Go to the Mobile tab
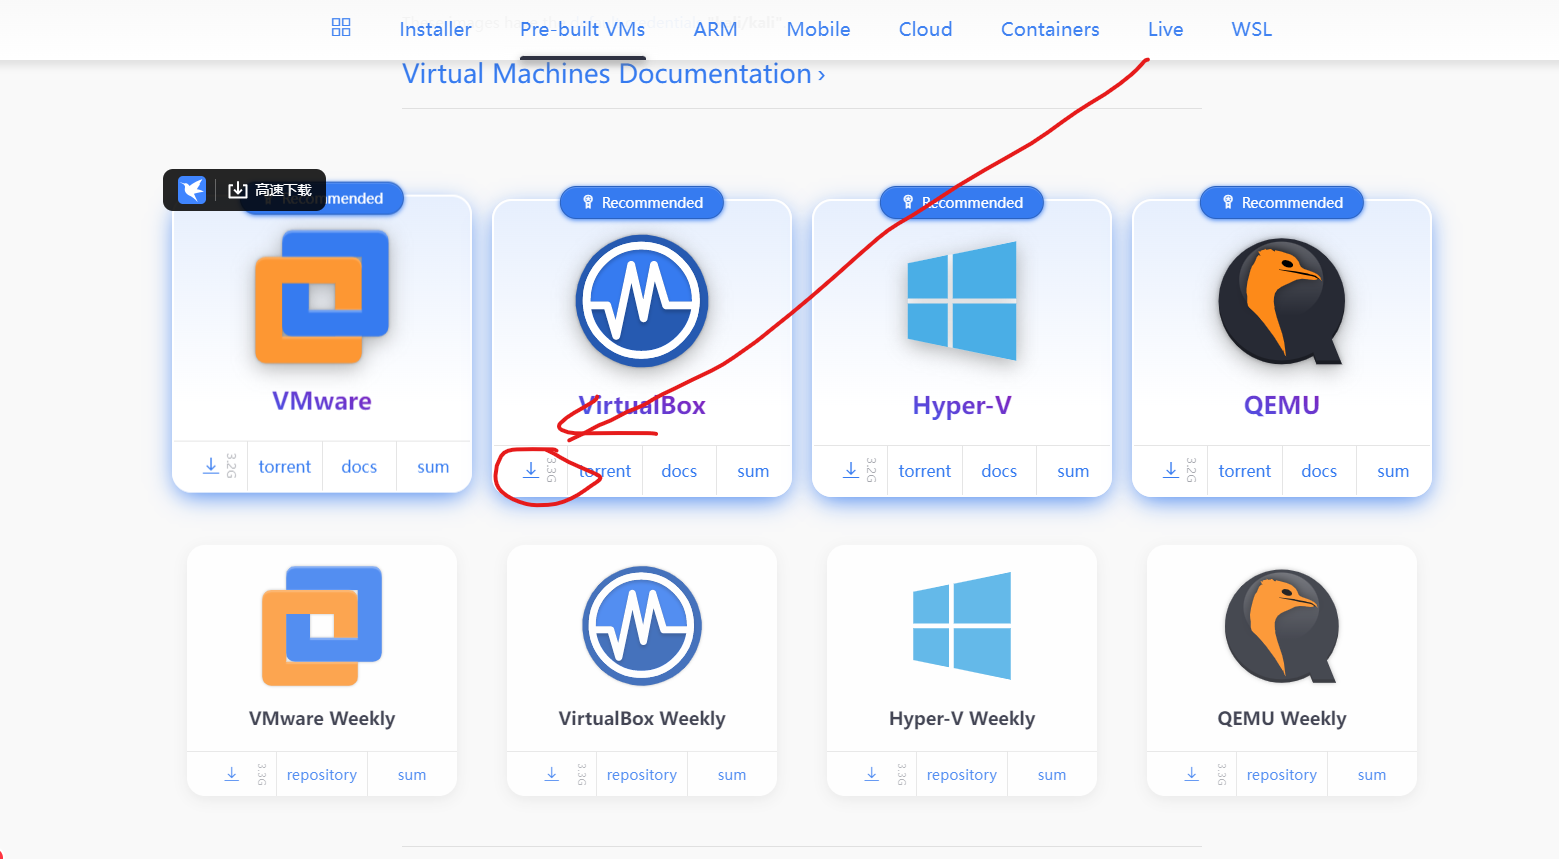1559x859 pixels. point(818,29)
